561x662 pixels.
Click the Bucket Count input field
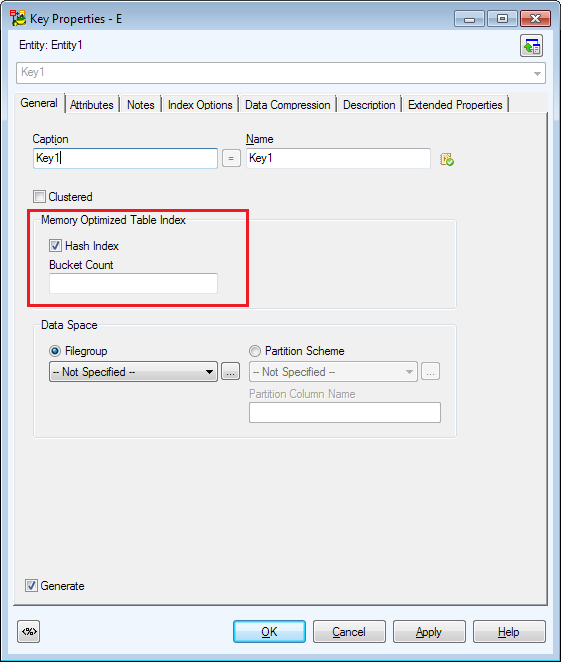(133, 283)
